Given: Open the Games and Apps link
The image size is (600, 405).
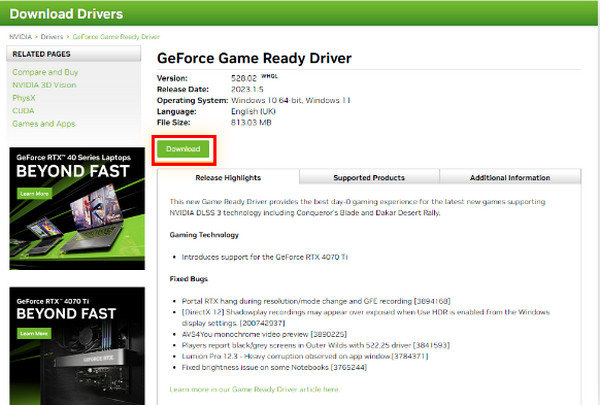Looking at the screenshot, I should click(x=44, y=124).
